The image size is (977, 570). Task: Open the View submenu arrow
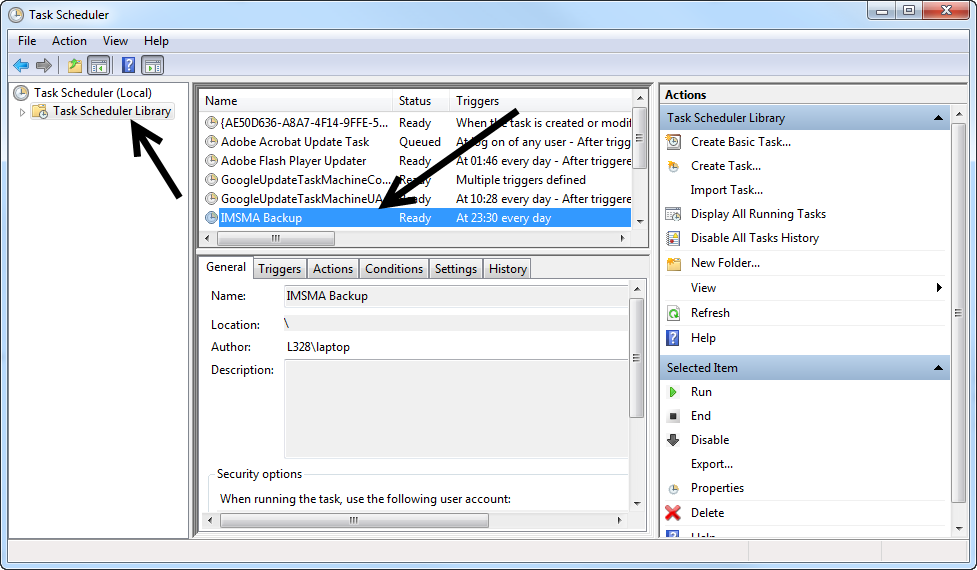[x=939, y=288]
